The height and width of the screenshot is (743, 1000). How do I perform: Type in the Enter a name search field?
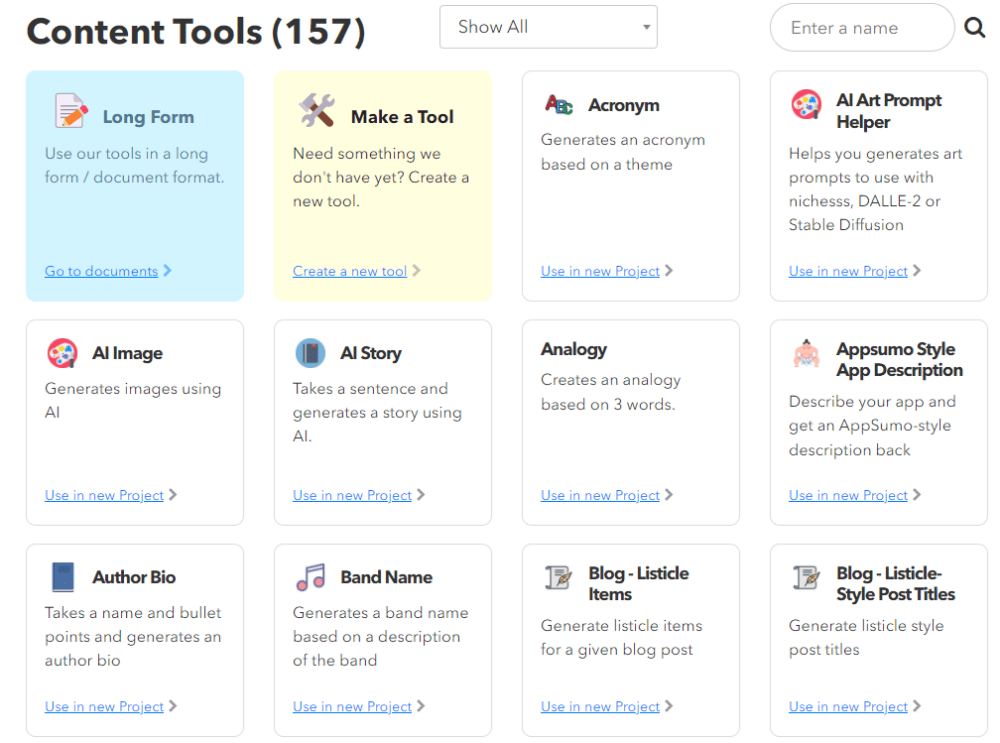pos(860,28)
